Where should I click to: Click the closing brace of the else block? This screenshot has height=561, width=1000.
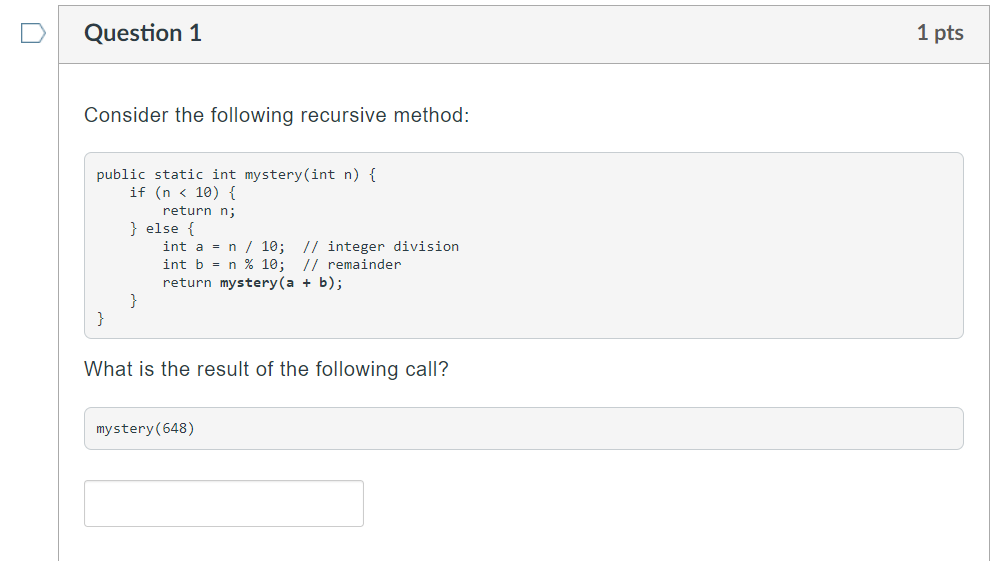click(x=133, y=300)
